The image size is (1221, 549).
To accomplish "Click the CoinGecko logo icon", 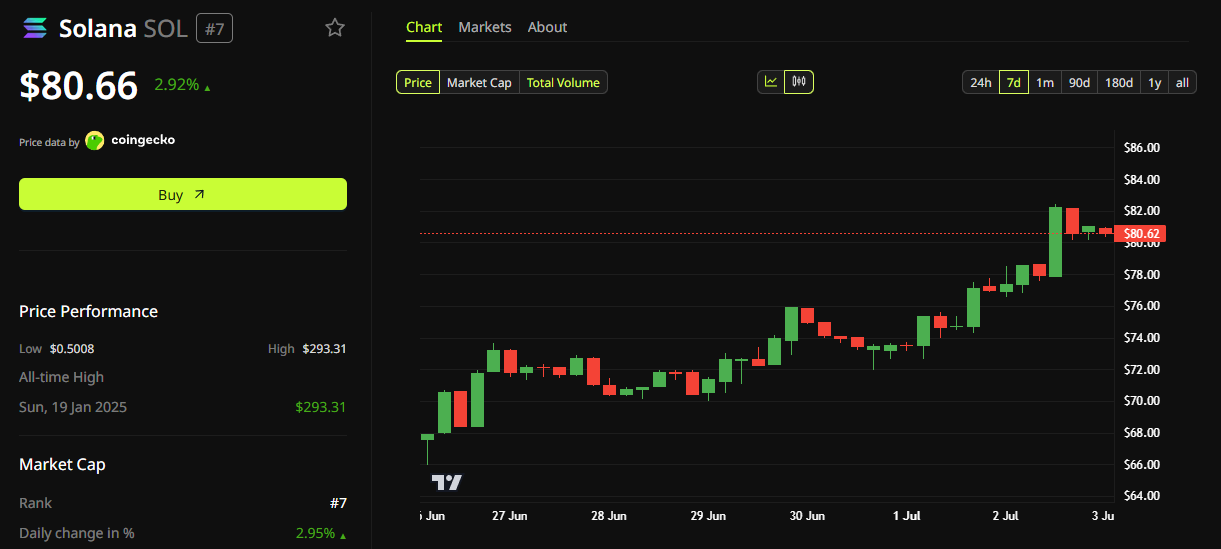I will pyautogui.click(x=95, y=141).
